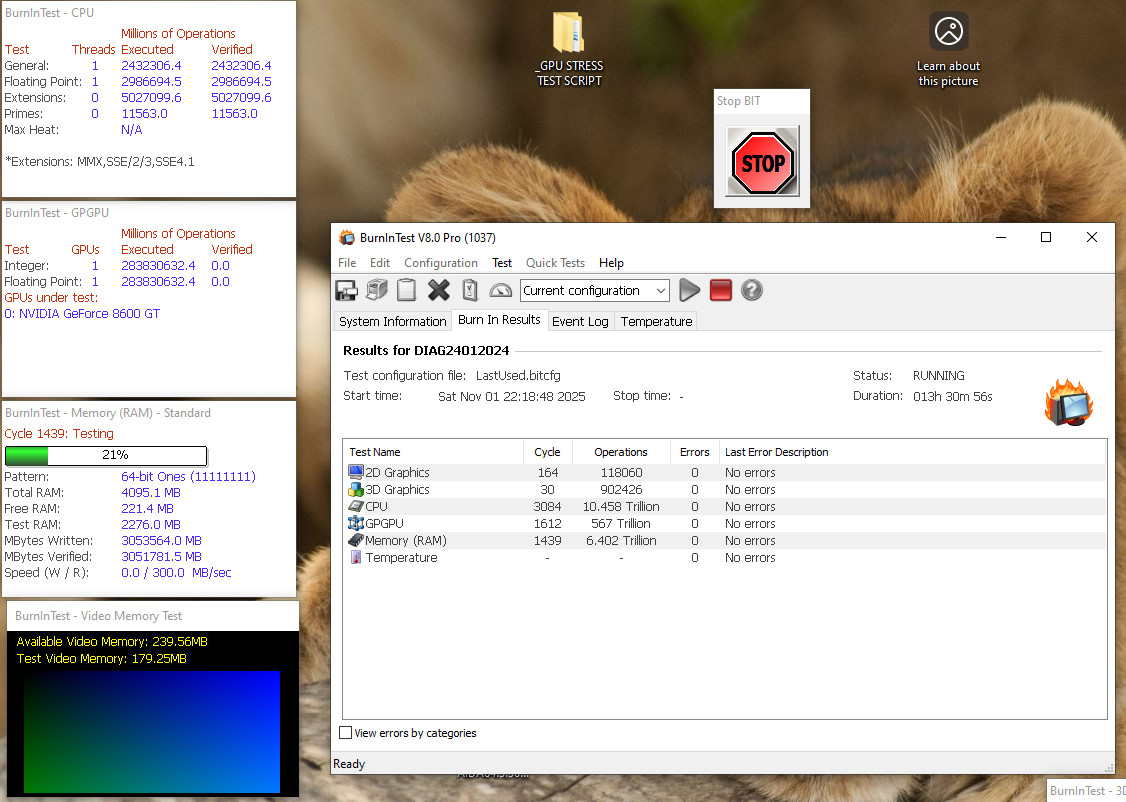The height and width of the screenshot is (802, 1126).
Task: Click the RAM test 21% progress bar
Action: pos(107,455)
